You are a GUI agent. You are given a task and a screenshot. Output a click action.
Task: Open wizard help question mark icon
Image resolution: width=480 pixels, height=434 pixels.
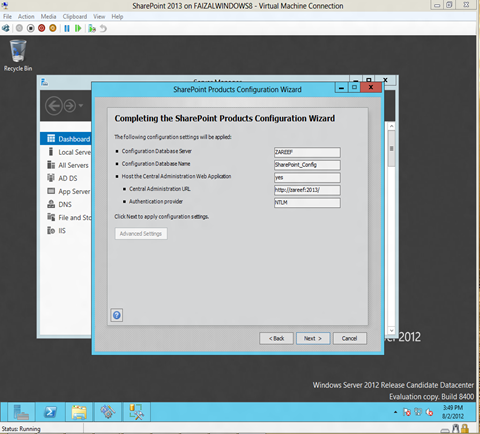click(117, 315)
